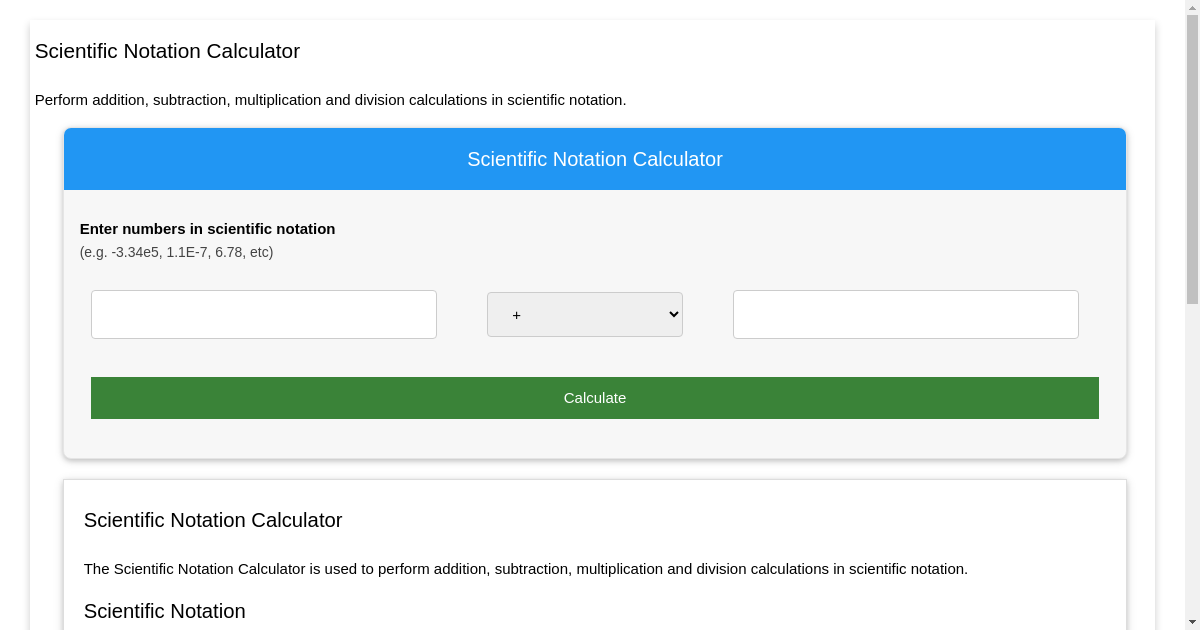This screenshot has height=630, width=1200.
Task: Click the scrollbar up arrow
Action: [x=1192, y=7]
